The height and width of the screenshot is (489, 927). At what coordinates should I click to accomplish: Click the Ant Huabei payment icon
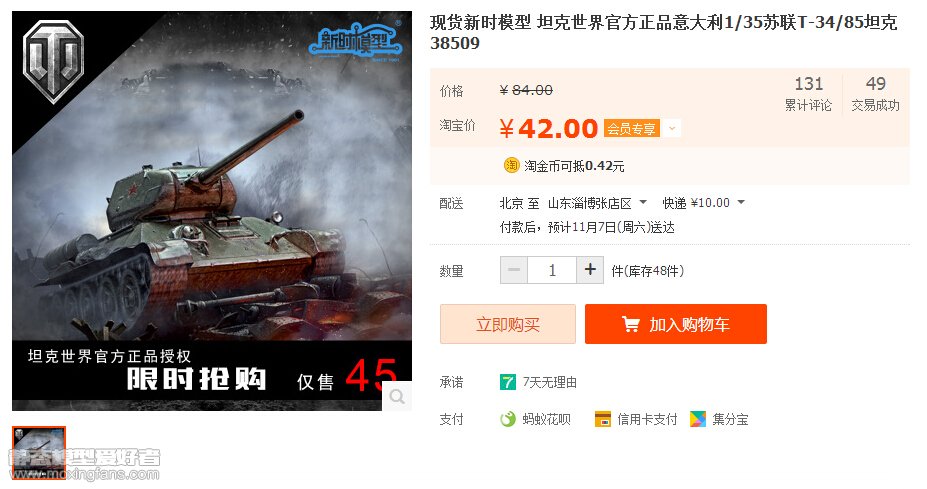click(508, 419)
